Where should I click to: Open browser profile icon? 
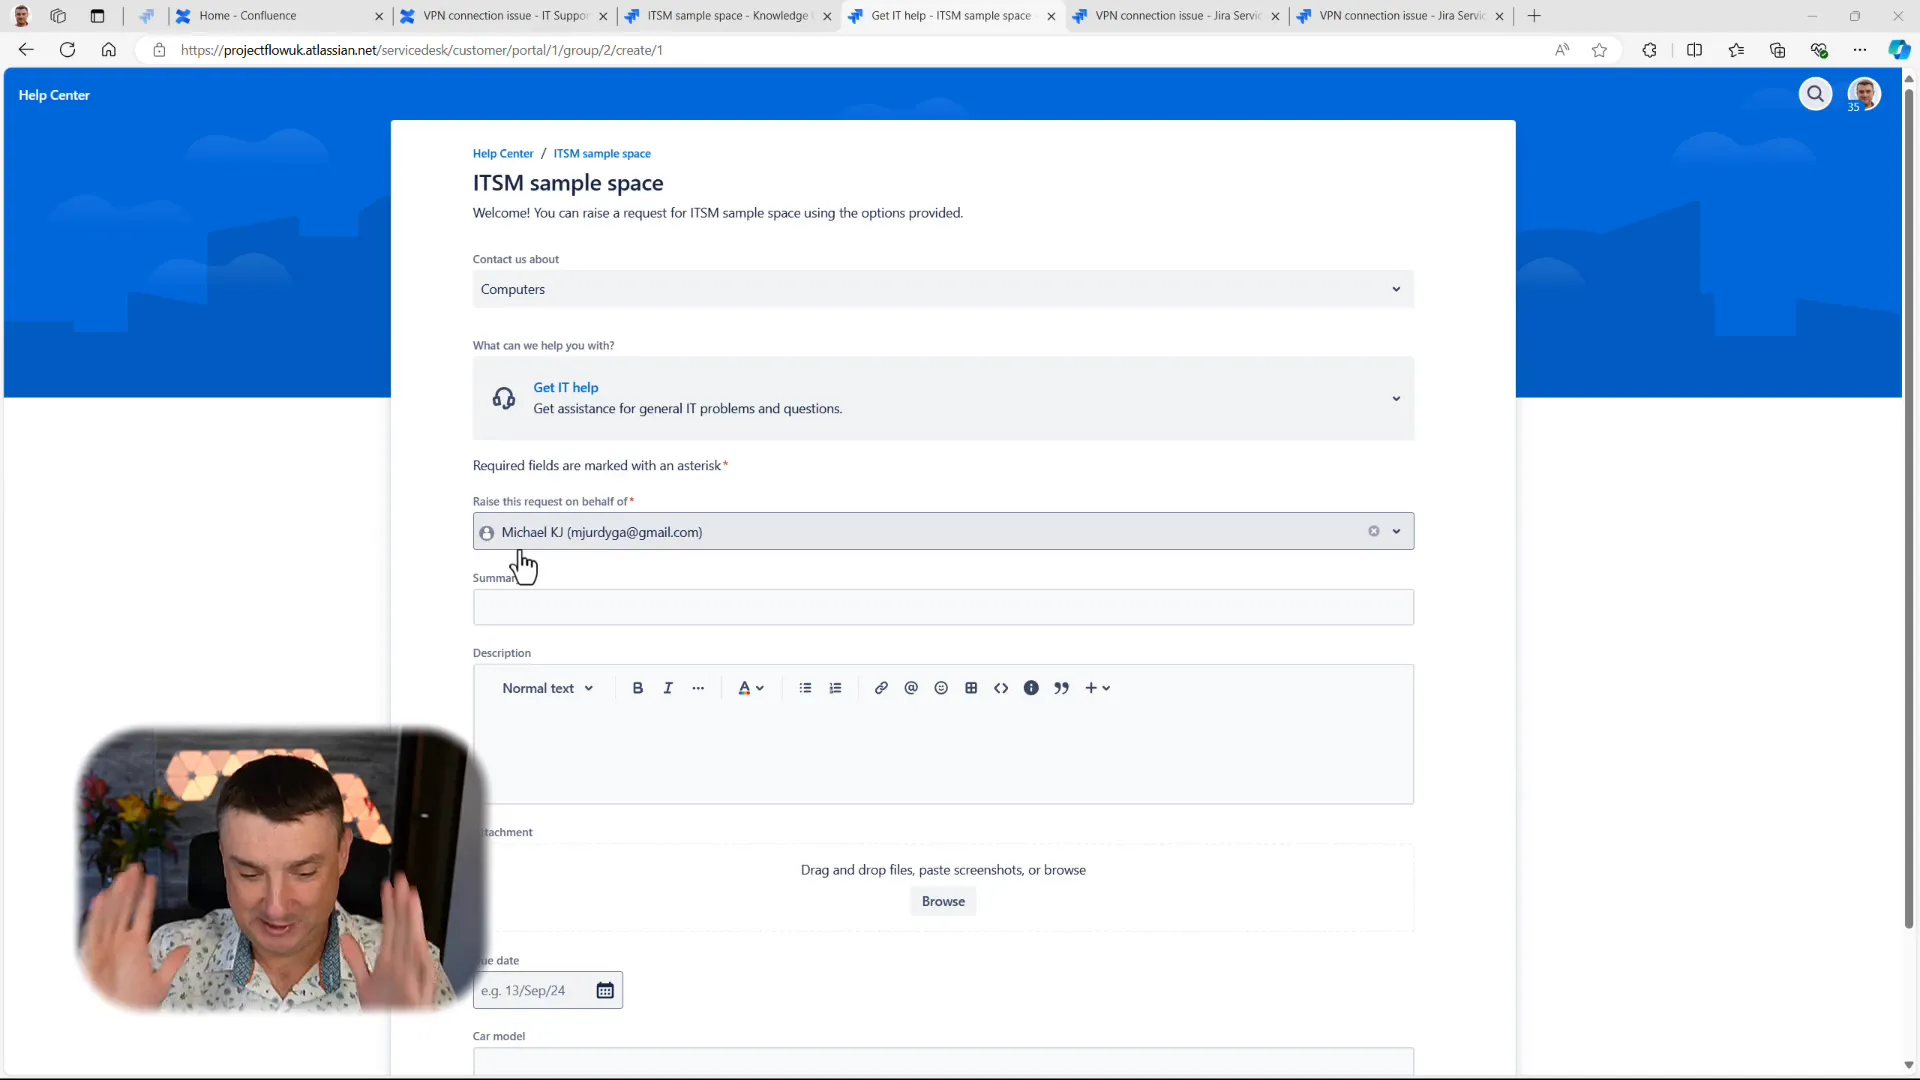(x=21, y=16)
